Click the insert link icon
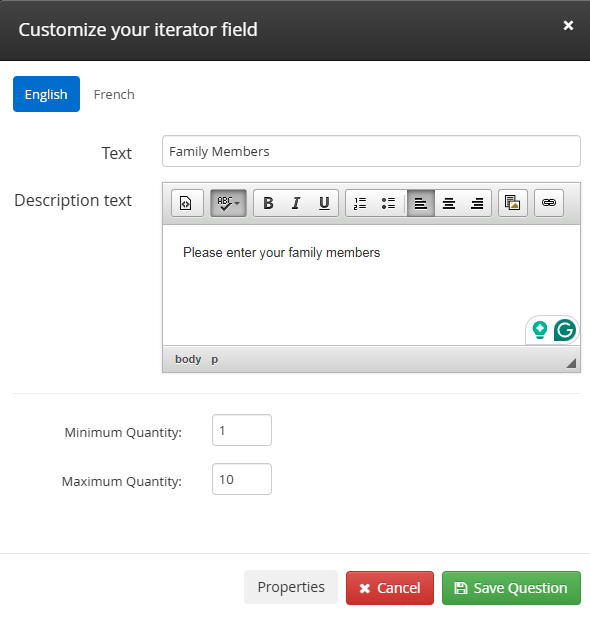The width and height of the screenshot is (590, 618). point(549,203)
